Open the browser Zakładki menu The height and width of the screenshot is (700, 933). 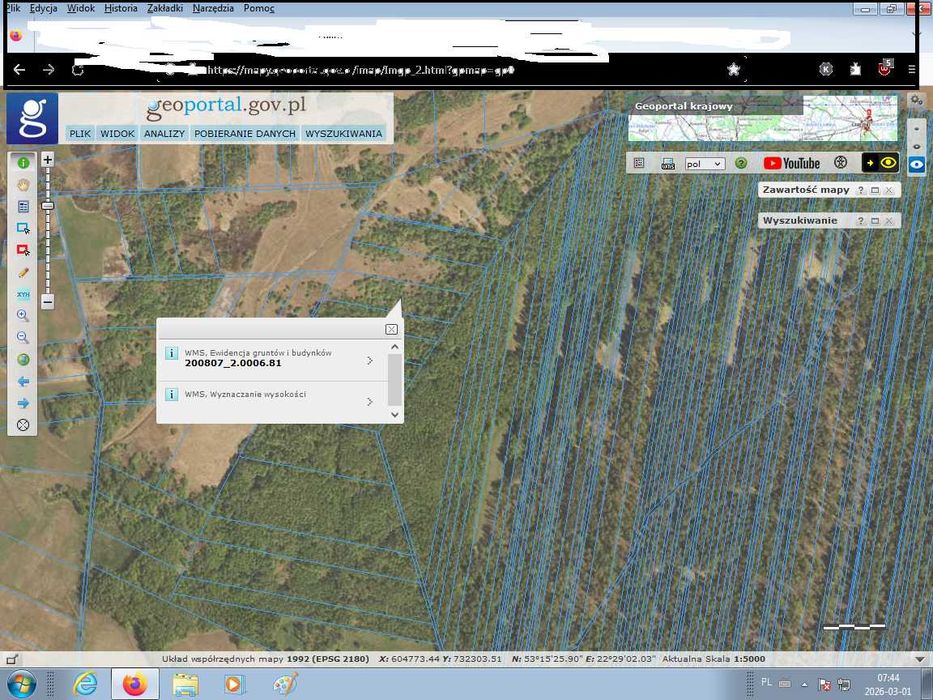click(165, 8)
